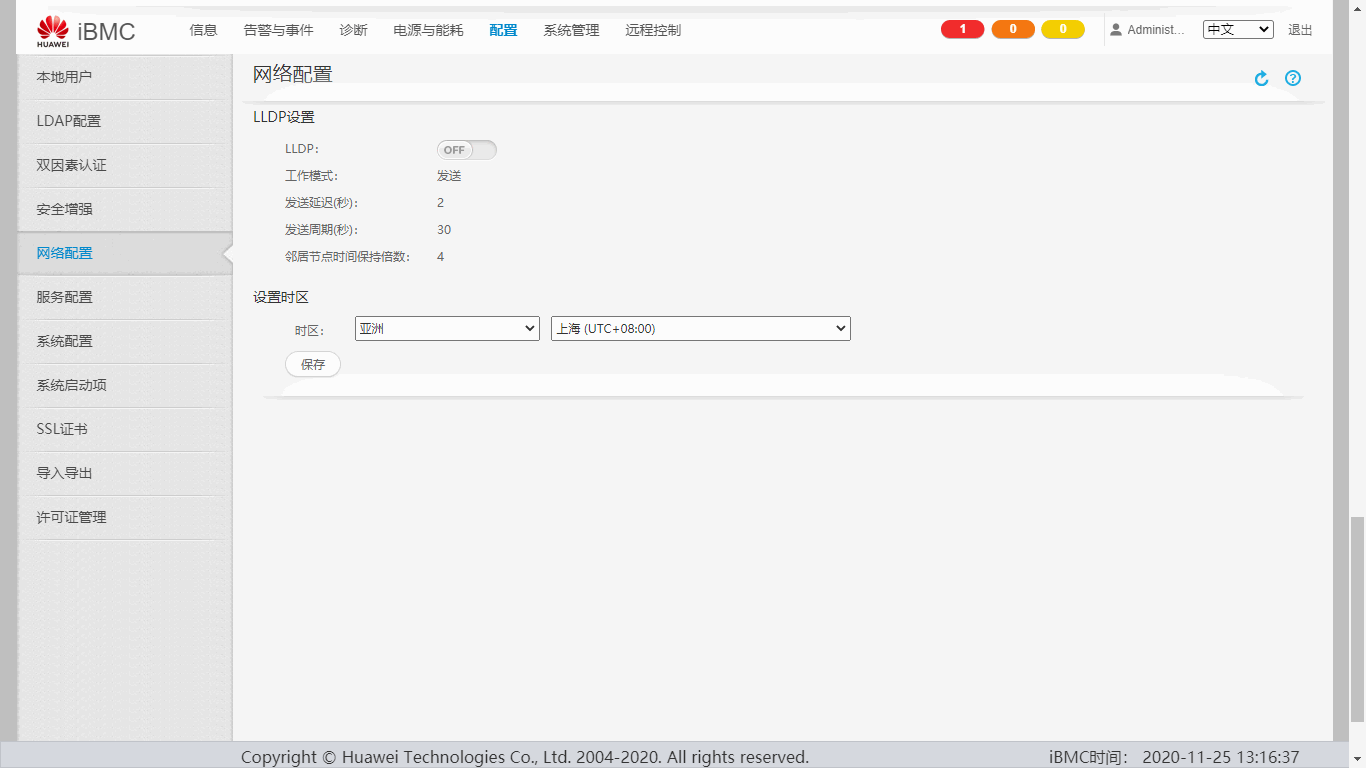Image resolution: width=1366 pixels, height=768 pixels.
Task: Click the vertical page scrollbar thumb
Action: click(1357, 620)
